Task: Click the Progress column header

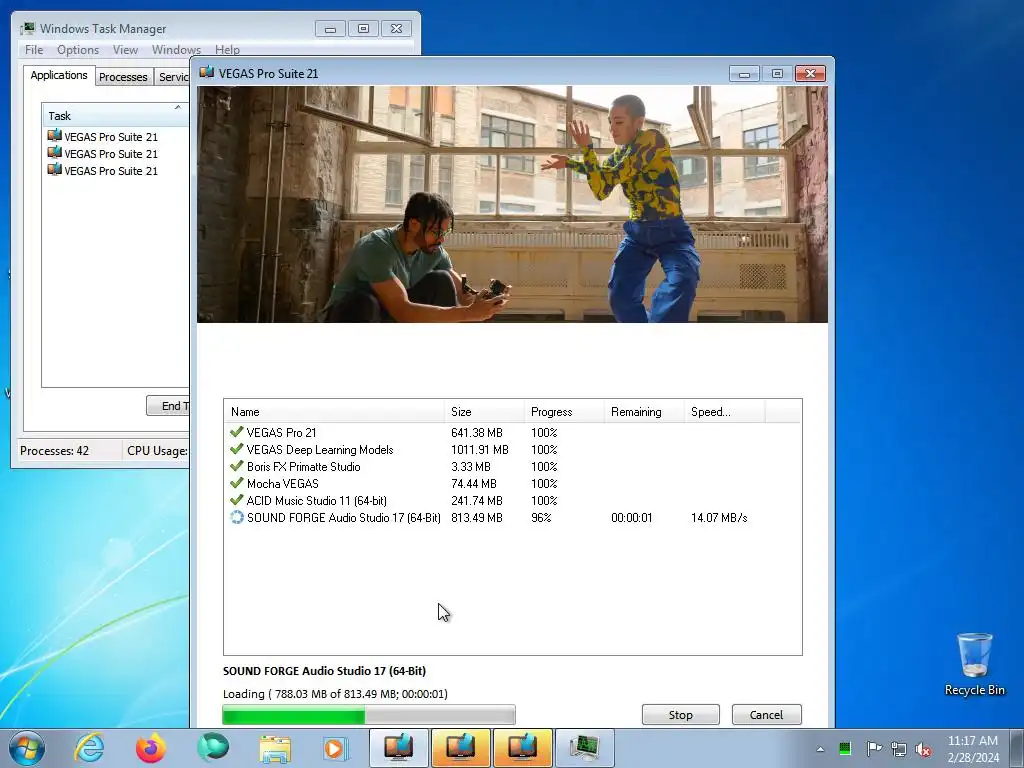Action: (x=564, y=411)
